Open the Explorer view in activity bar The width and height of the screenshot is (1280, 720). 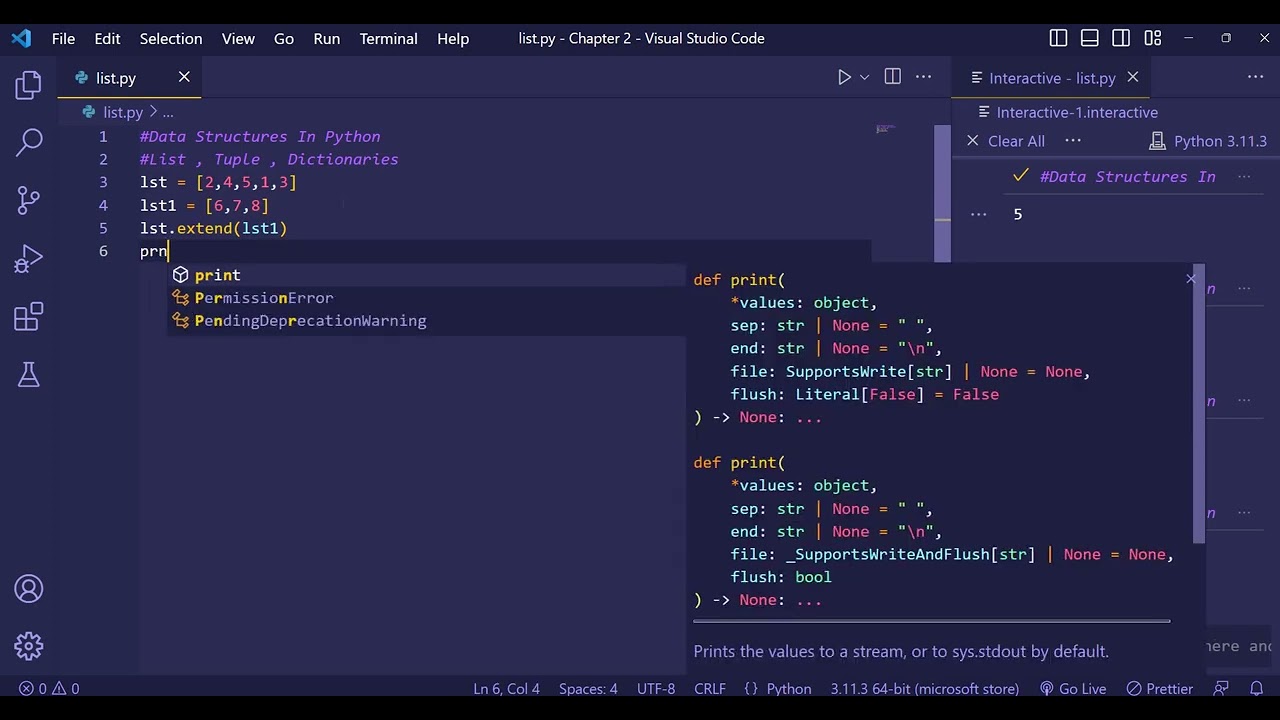[x=29, y=85]
